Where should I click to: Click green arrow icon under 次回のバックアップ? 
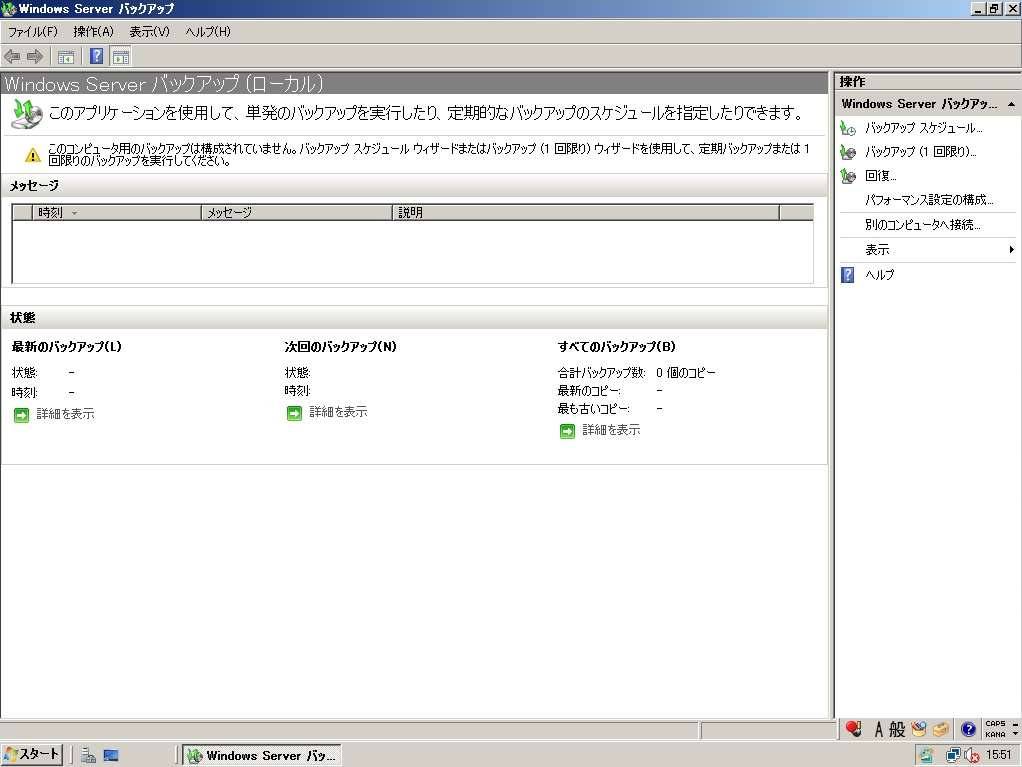coord(295,413)
